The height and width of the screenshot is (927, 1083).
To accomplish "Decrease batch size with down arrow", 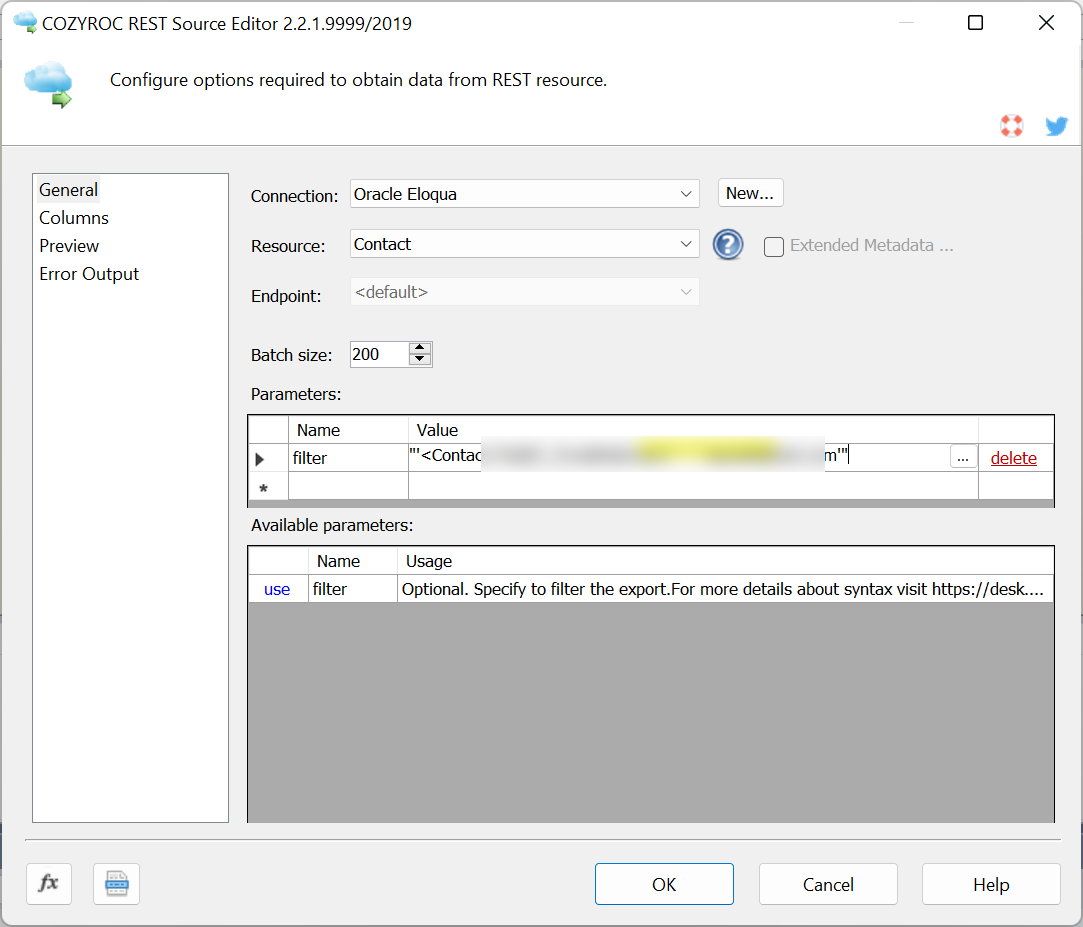I will (420, 360).
